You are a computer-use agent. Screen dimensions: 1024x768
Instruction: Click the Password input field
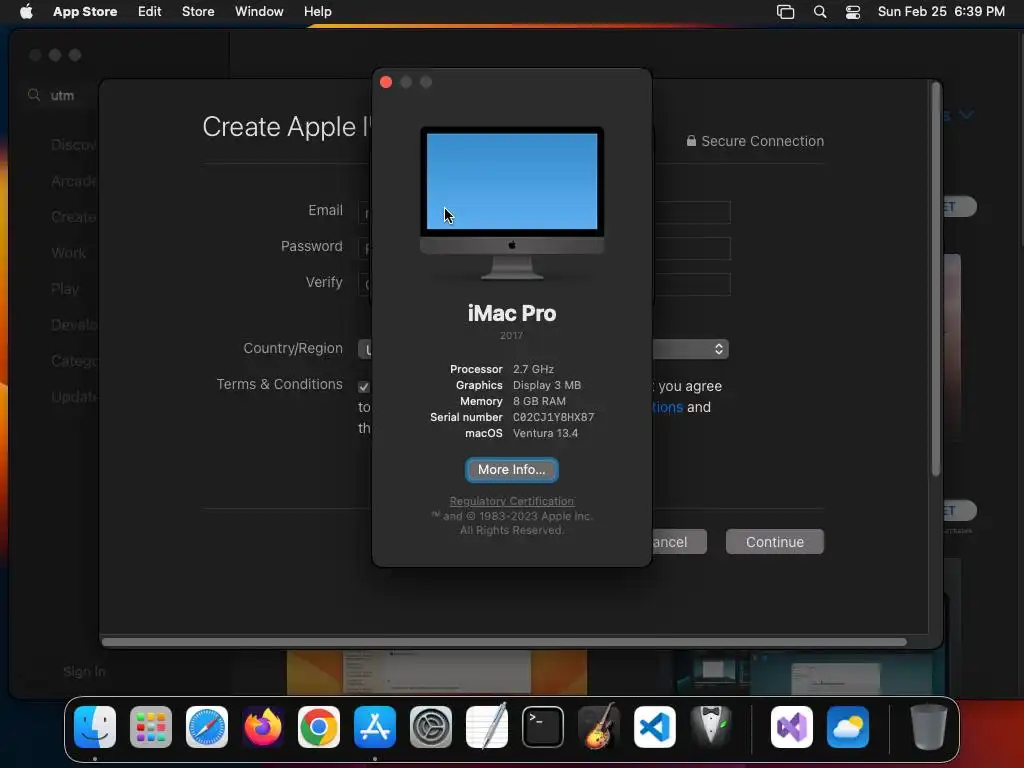coord(691,248)
